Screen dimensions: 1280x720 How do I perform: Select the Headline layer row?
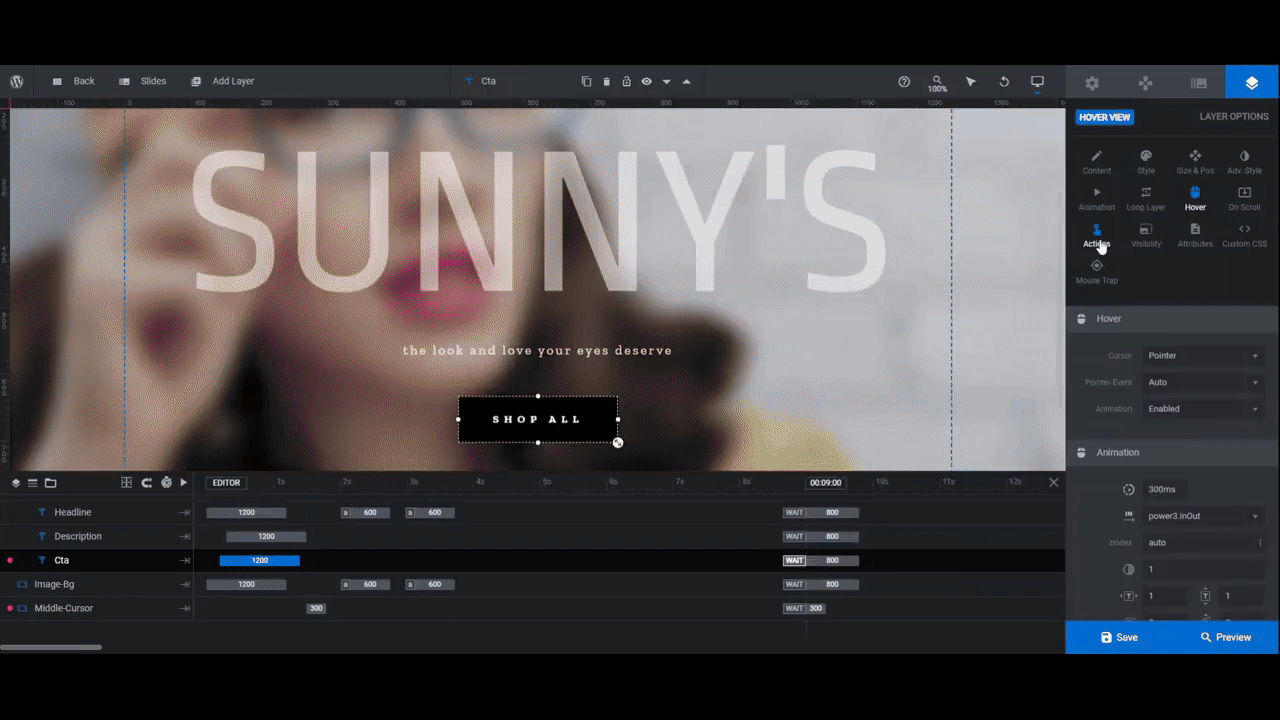point(97,512)
